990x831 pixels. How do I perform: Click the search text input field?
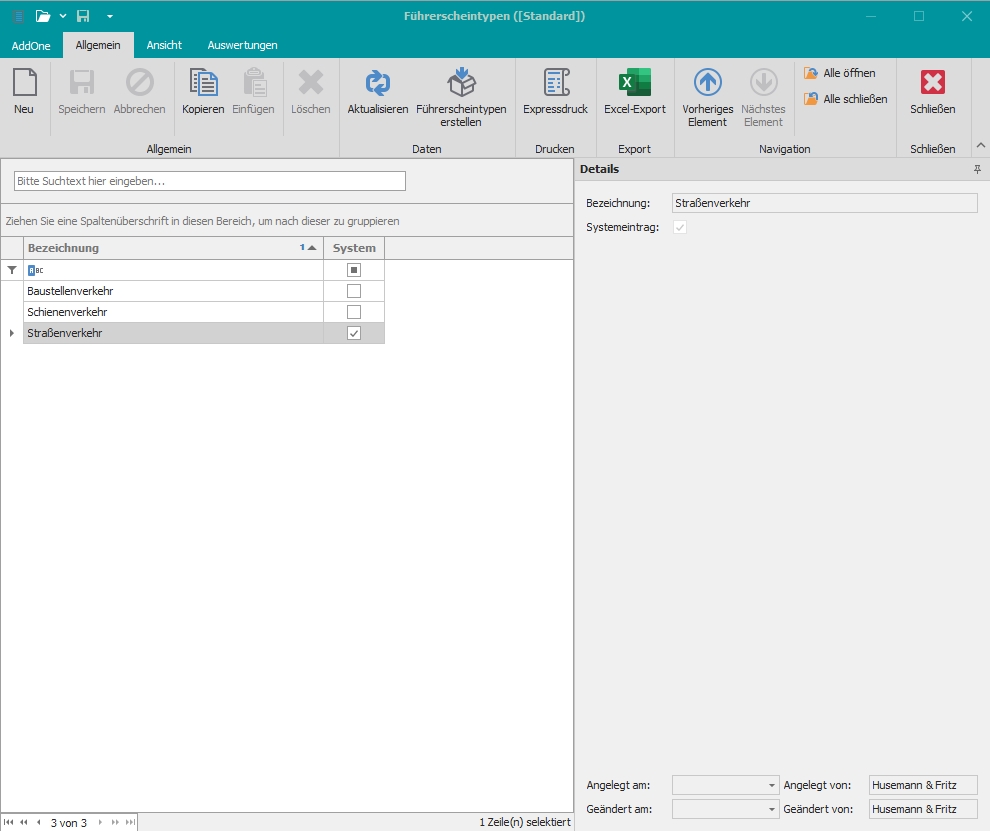[210, 181]
